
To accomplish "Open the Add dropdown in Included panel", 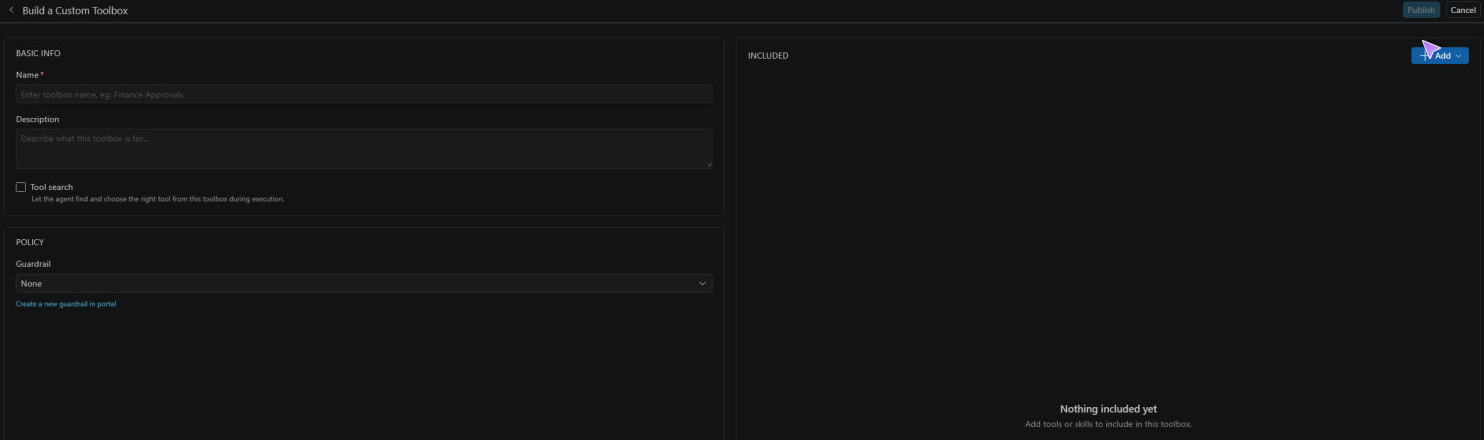I will tap(1439, 56).
